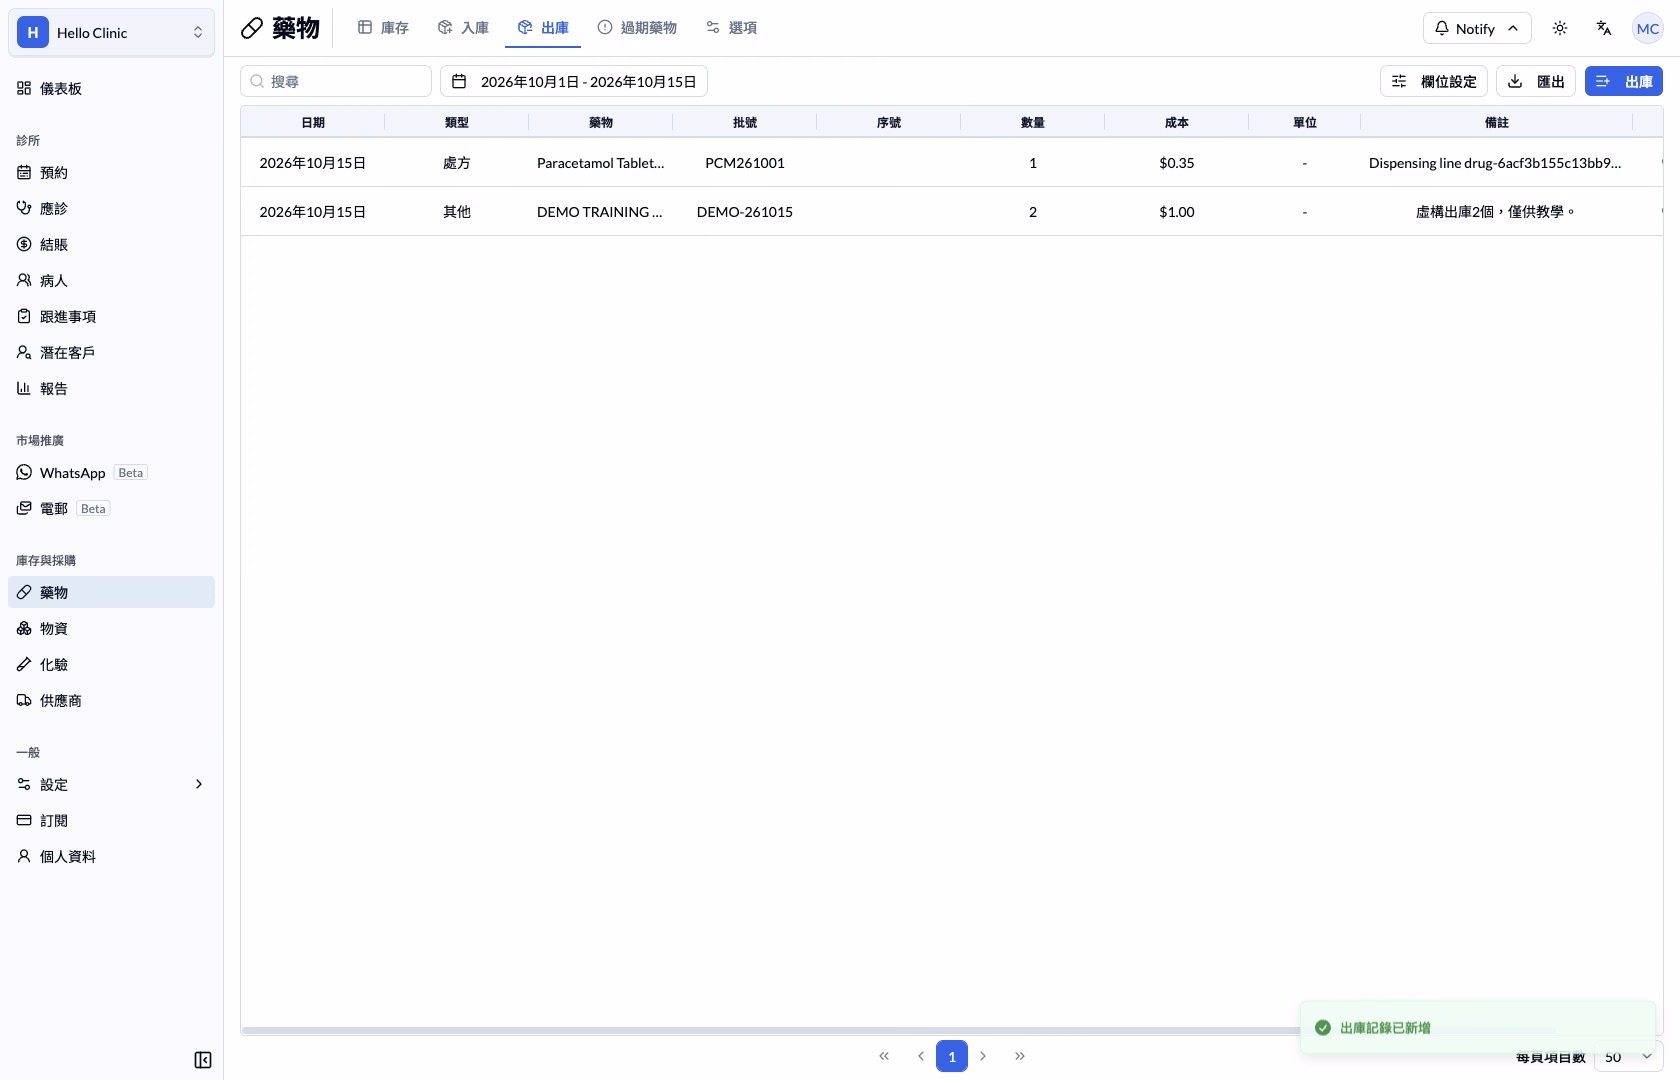Click the 其他 type cell
Screen dimensions: 1680x1080
point(457,212)
